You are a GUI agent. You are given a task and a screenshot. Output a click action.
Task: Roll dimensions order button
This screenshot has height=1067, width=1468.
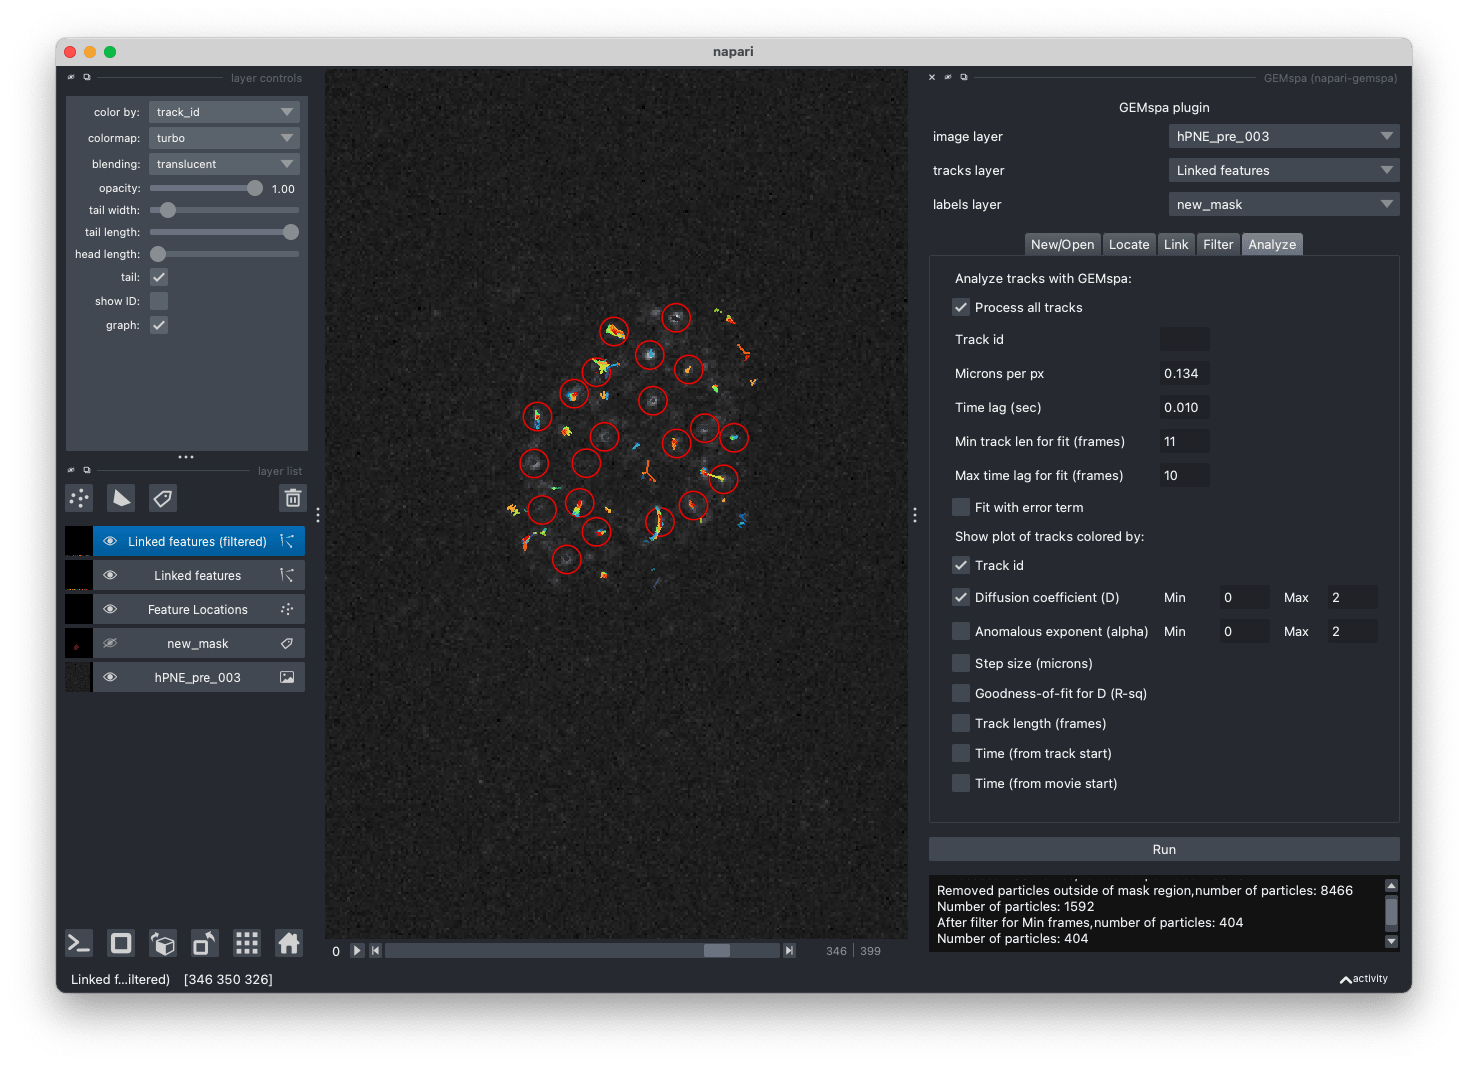pyautogui.click(x=163, y=943)
